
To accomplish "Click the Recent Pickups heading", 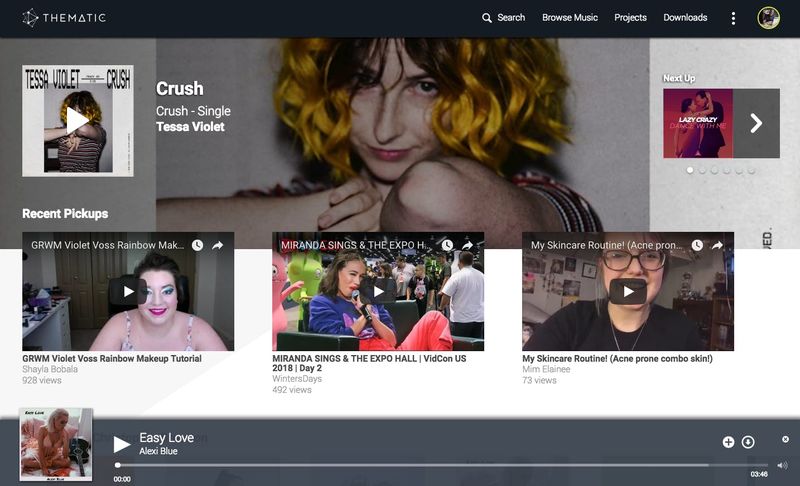I will pyautogui.click(x=65, y=214).
